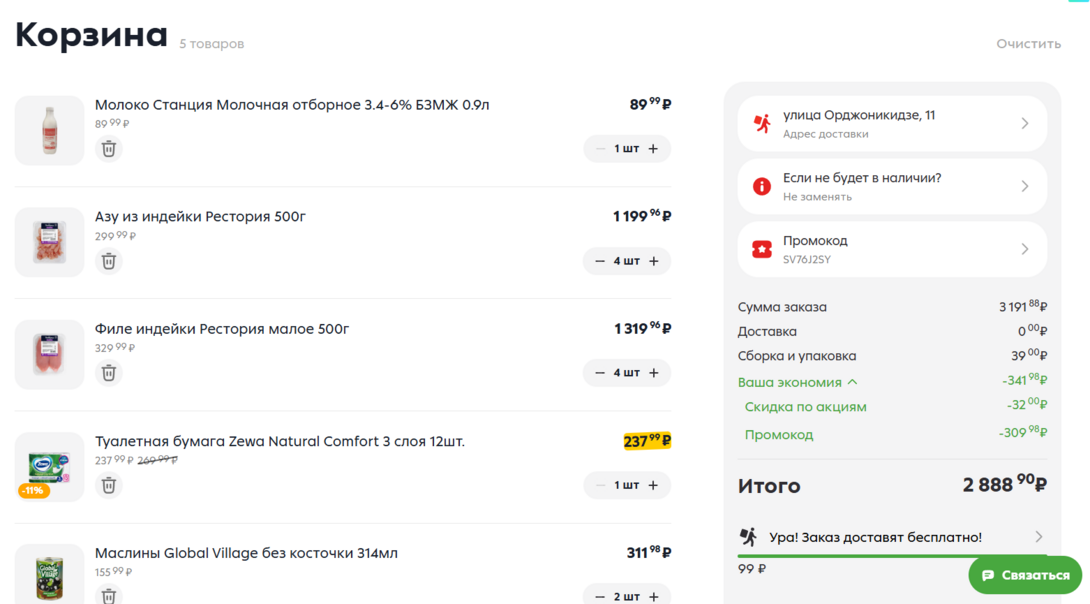1090x604 pixels.
Task: Open the milk product thumbnail
Action: click(x=49, y=130)
